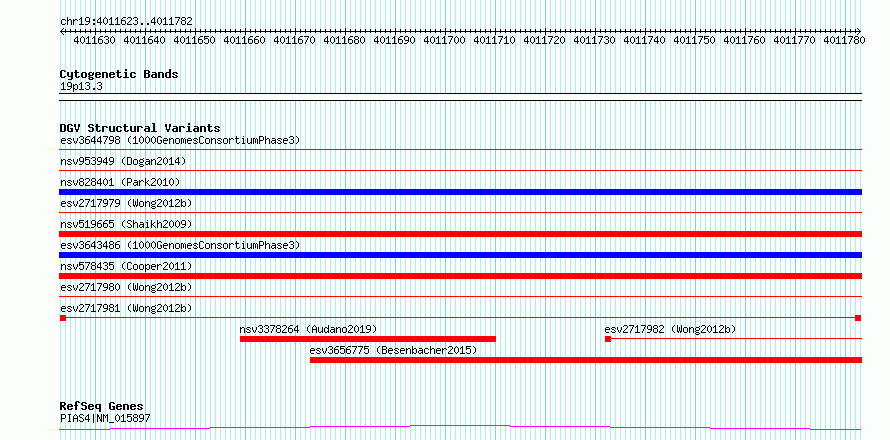
Task: Click the red bar of nsv3378264
Action: 368,339
